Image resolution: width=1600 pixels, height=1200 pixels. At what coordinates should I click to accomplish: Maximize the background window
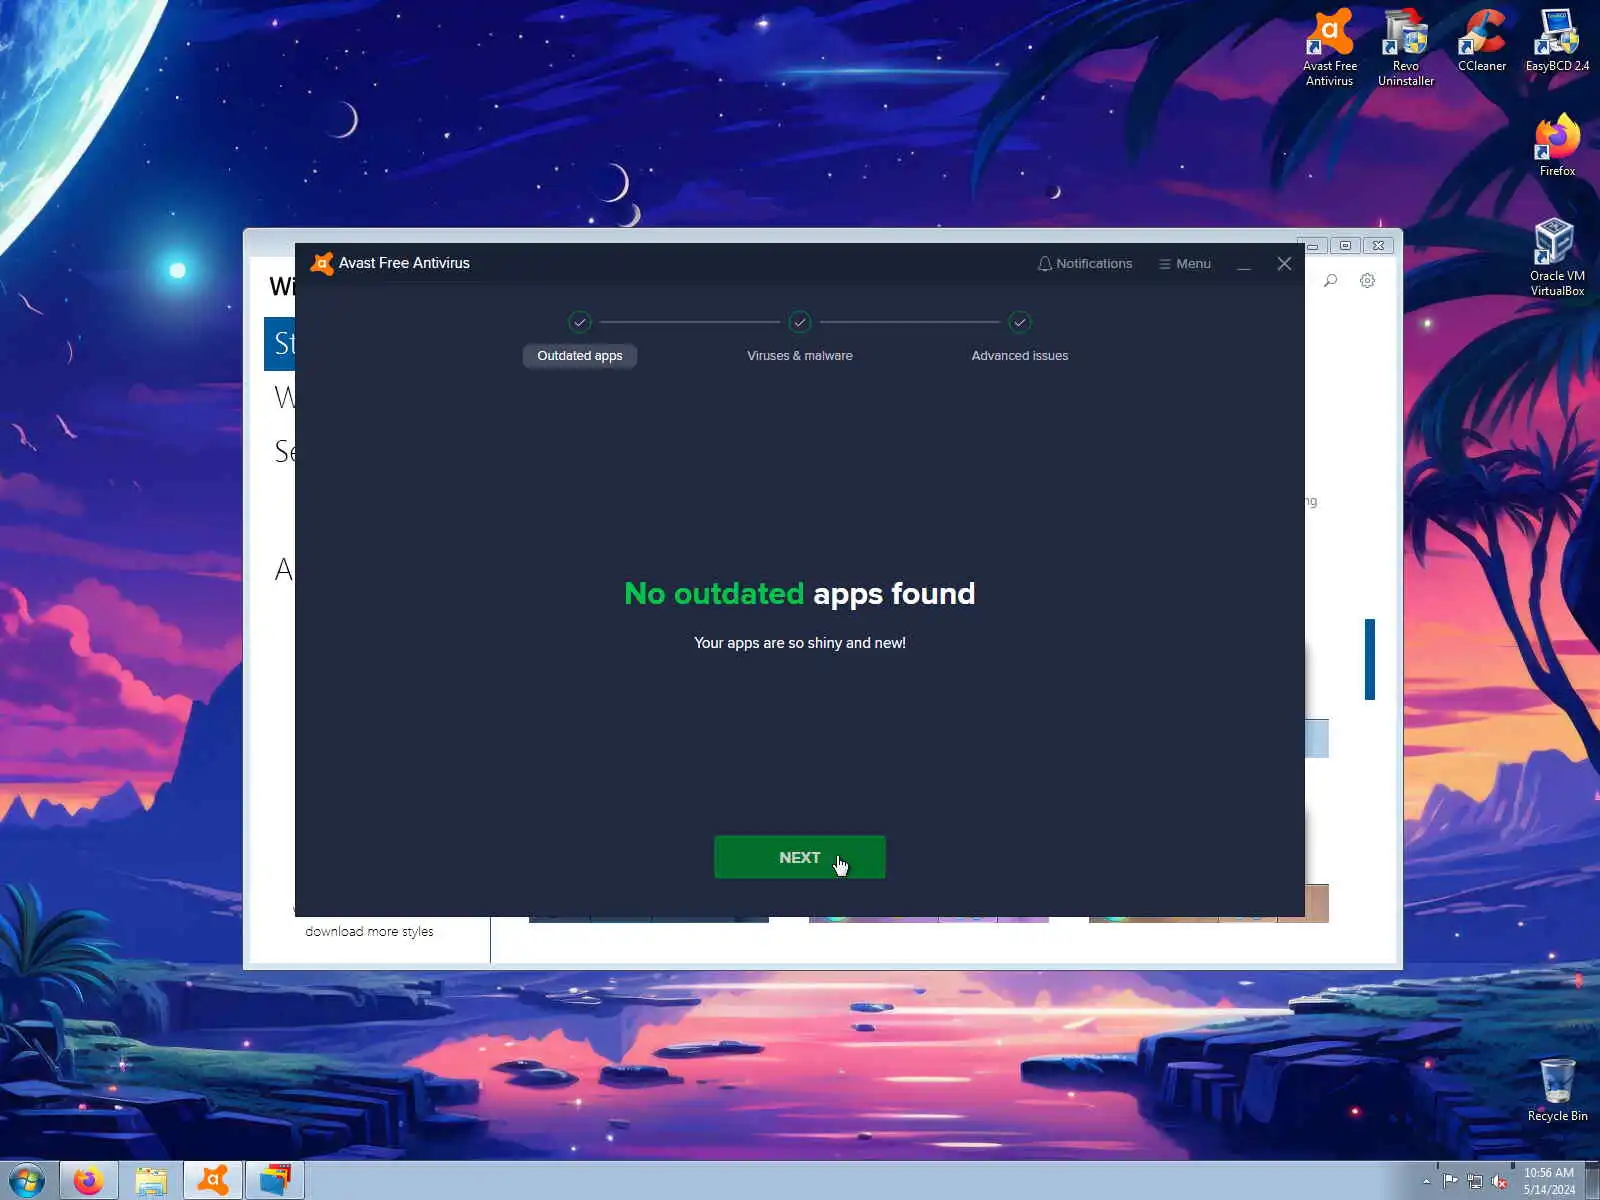pos(1345,245)
